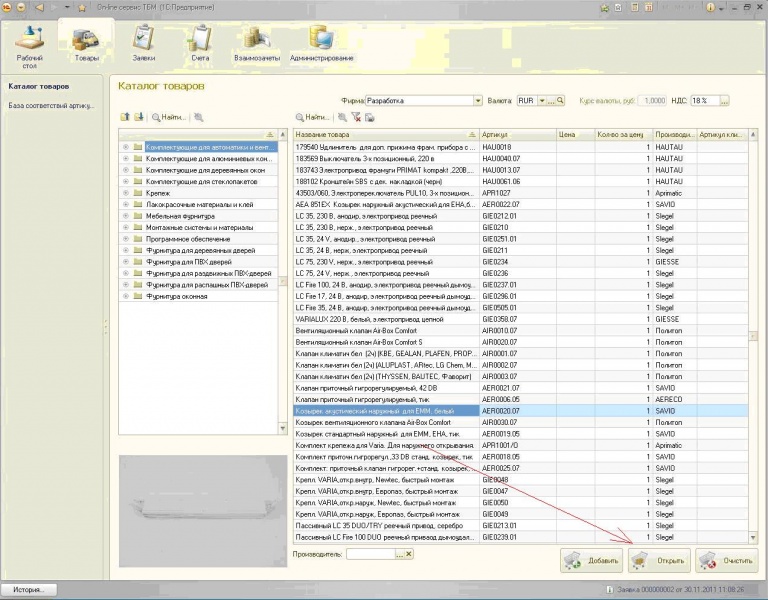Image resolution: width=768 pixels, height=600 pixels.
Task: Click the clear filter funnel icon
Action: [356, 117]
